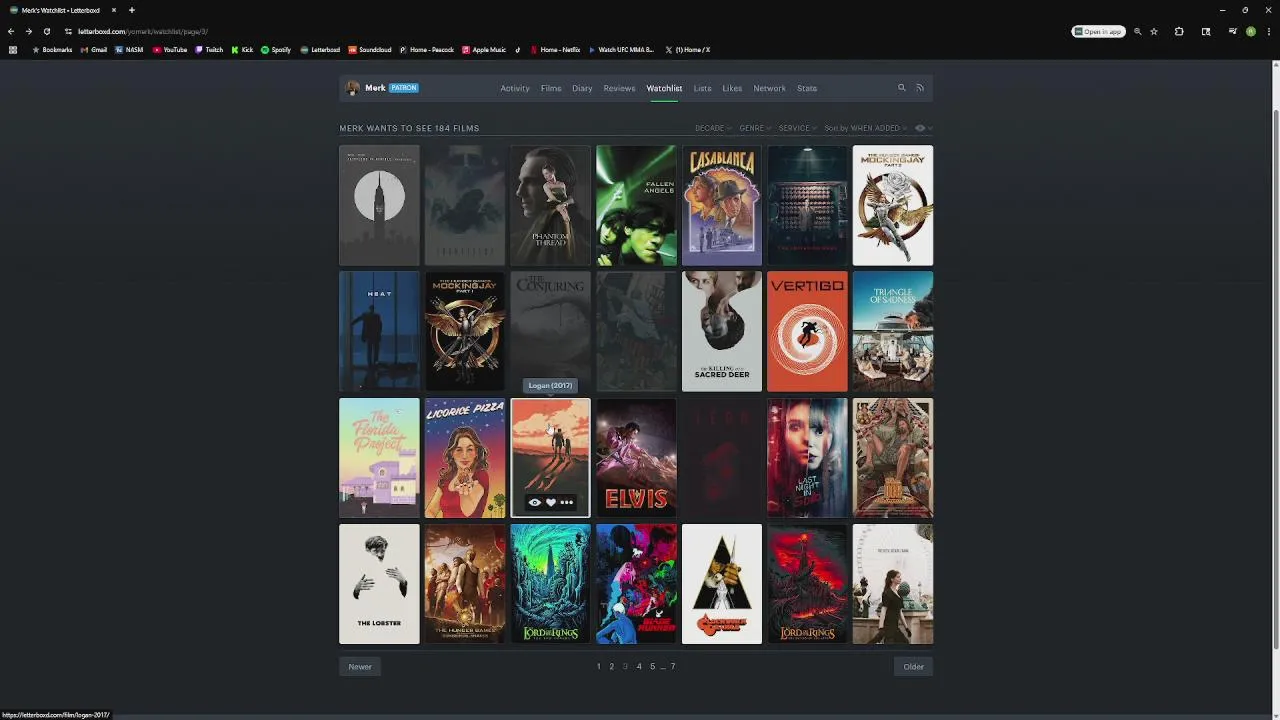Open the Letterboxd bookmark
The width and height of the screenshot is (1280, 720).
320,50
